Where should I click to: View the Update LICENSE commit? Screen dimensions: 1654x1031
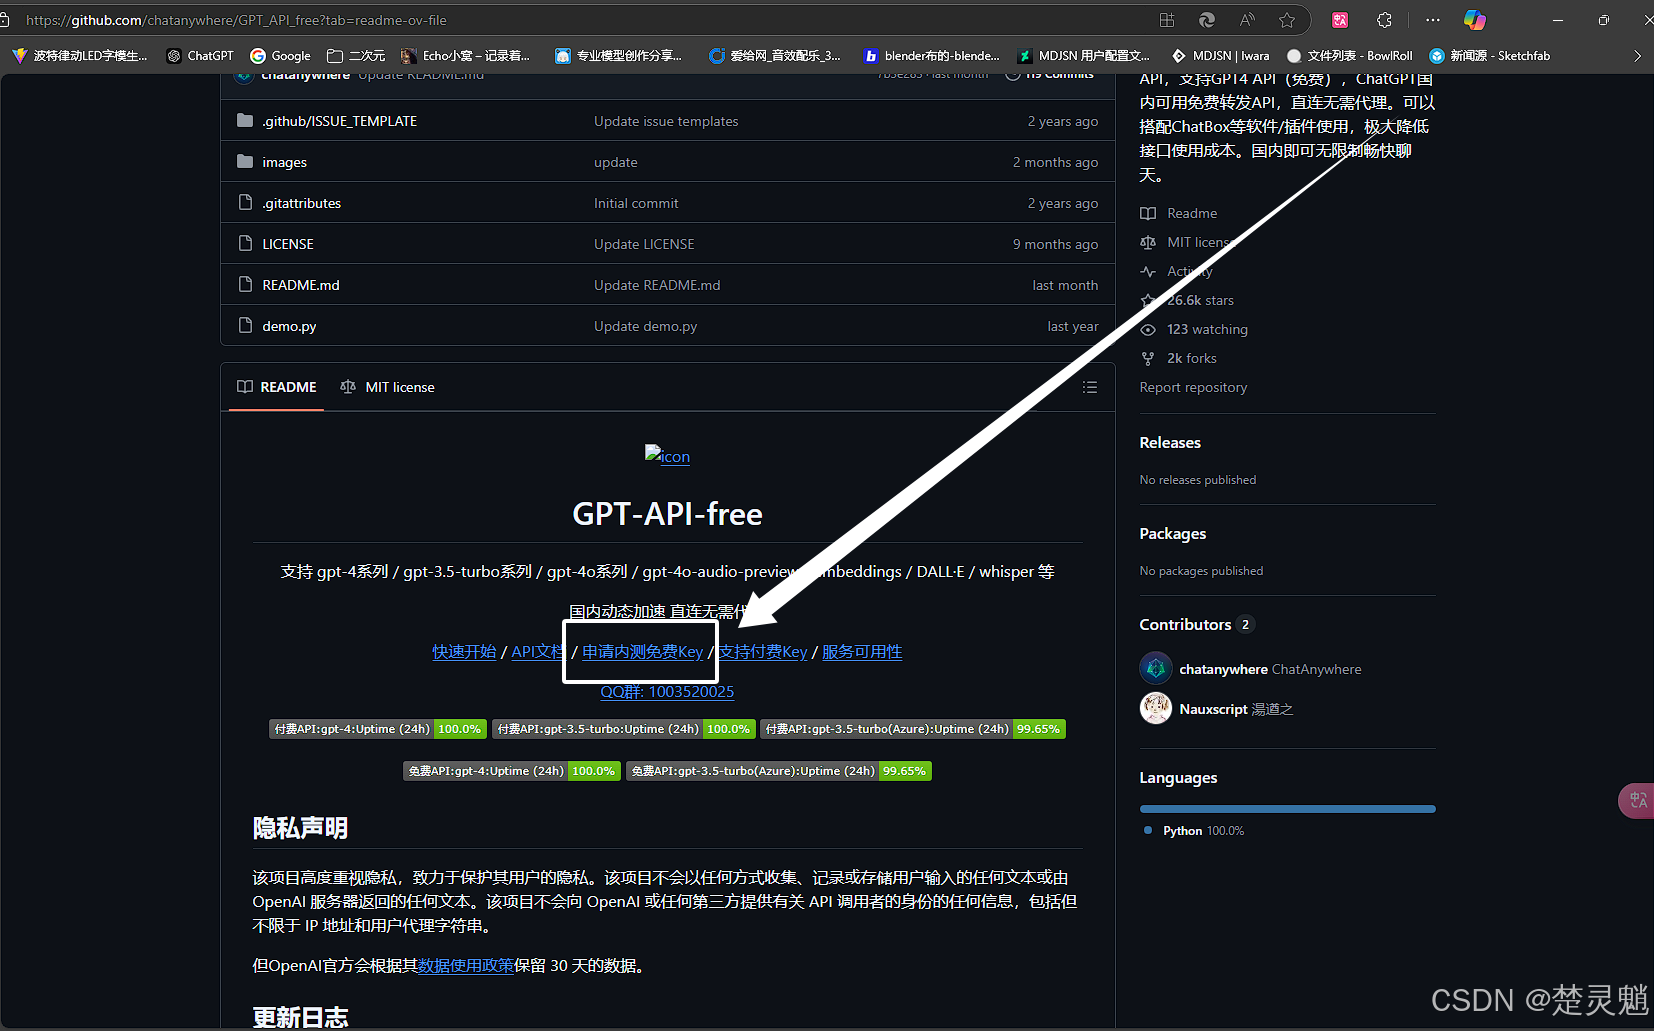[x=644, y=244]
